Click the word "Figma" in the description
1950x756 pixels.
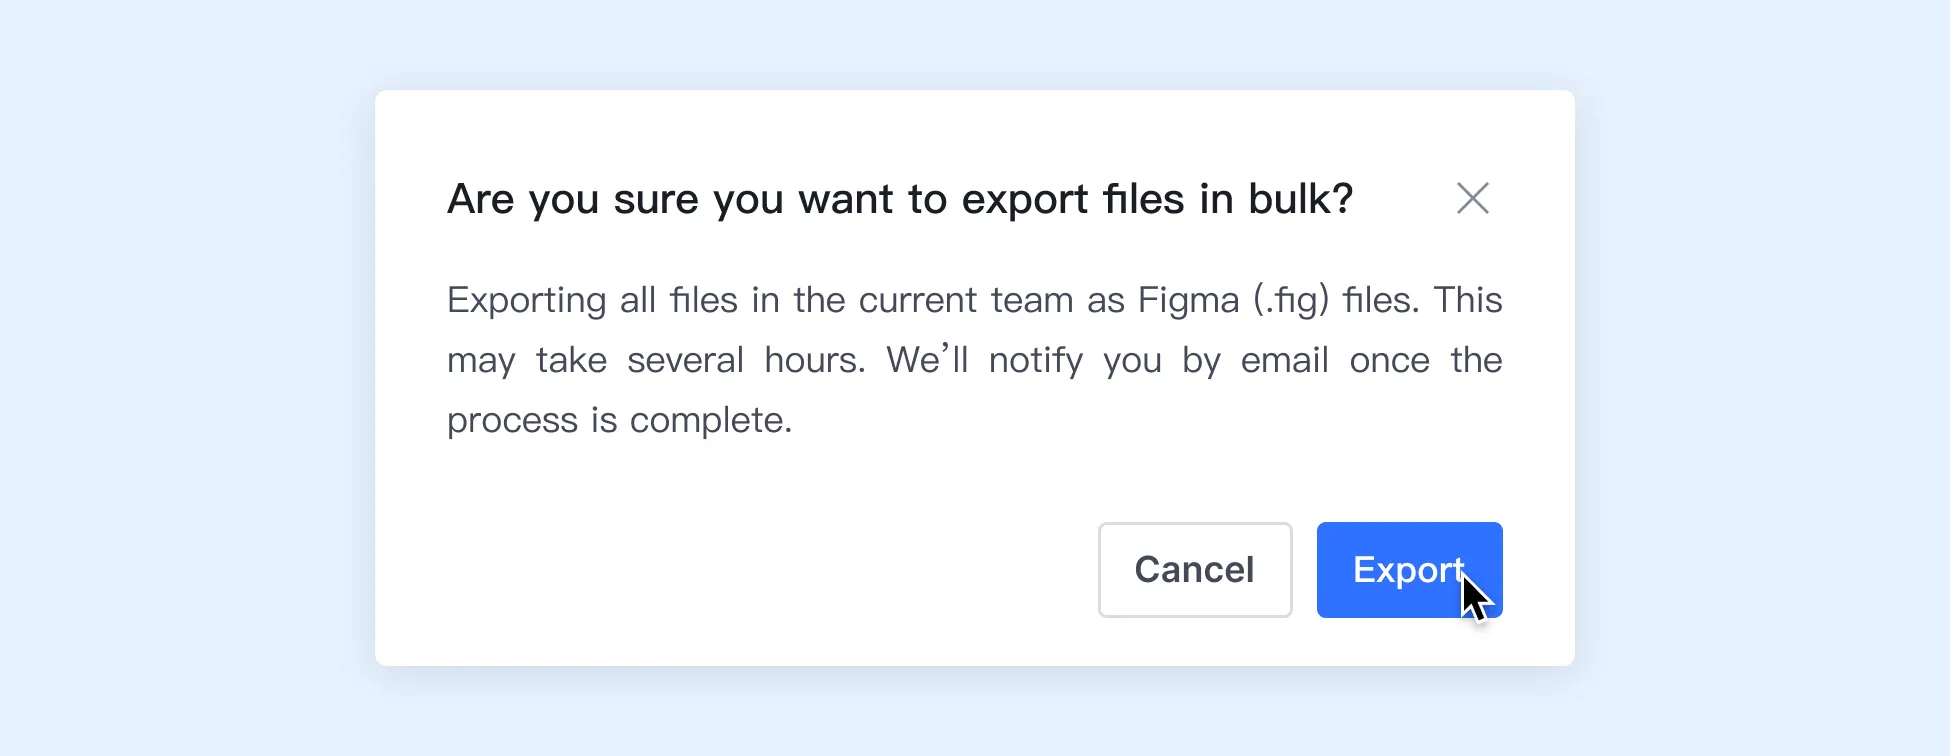point(1188,301)
